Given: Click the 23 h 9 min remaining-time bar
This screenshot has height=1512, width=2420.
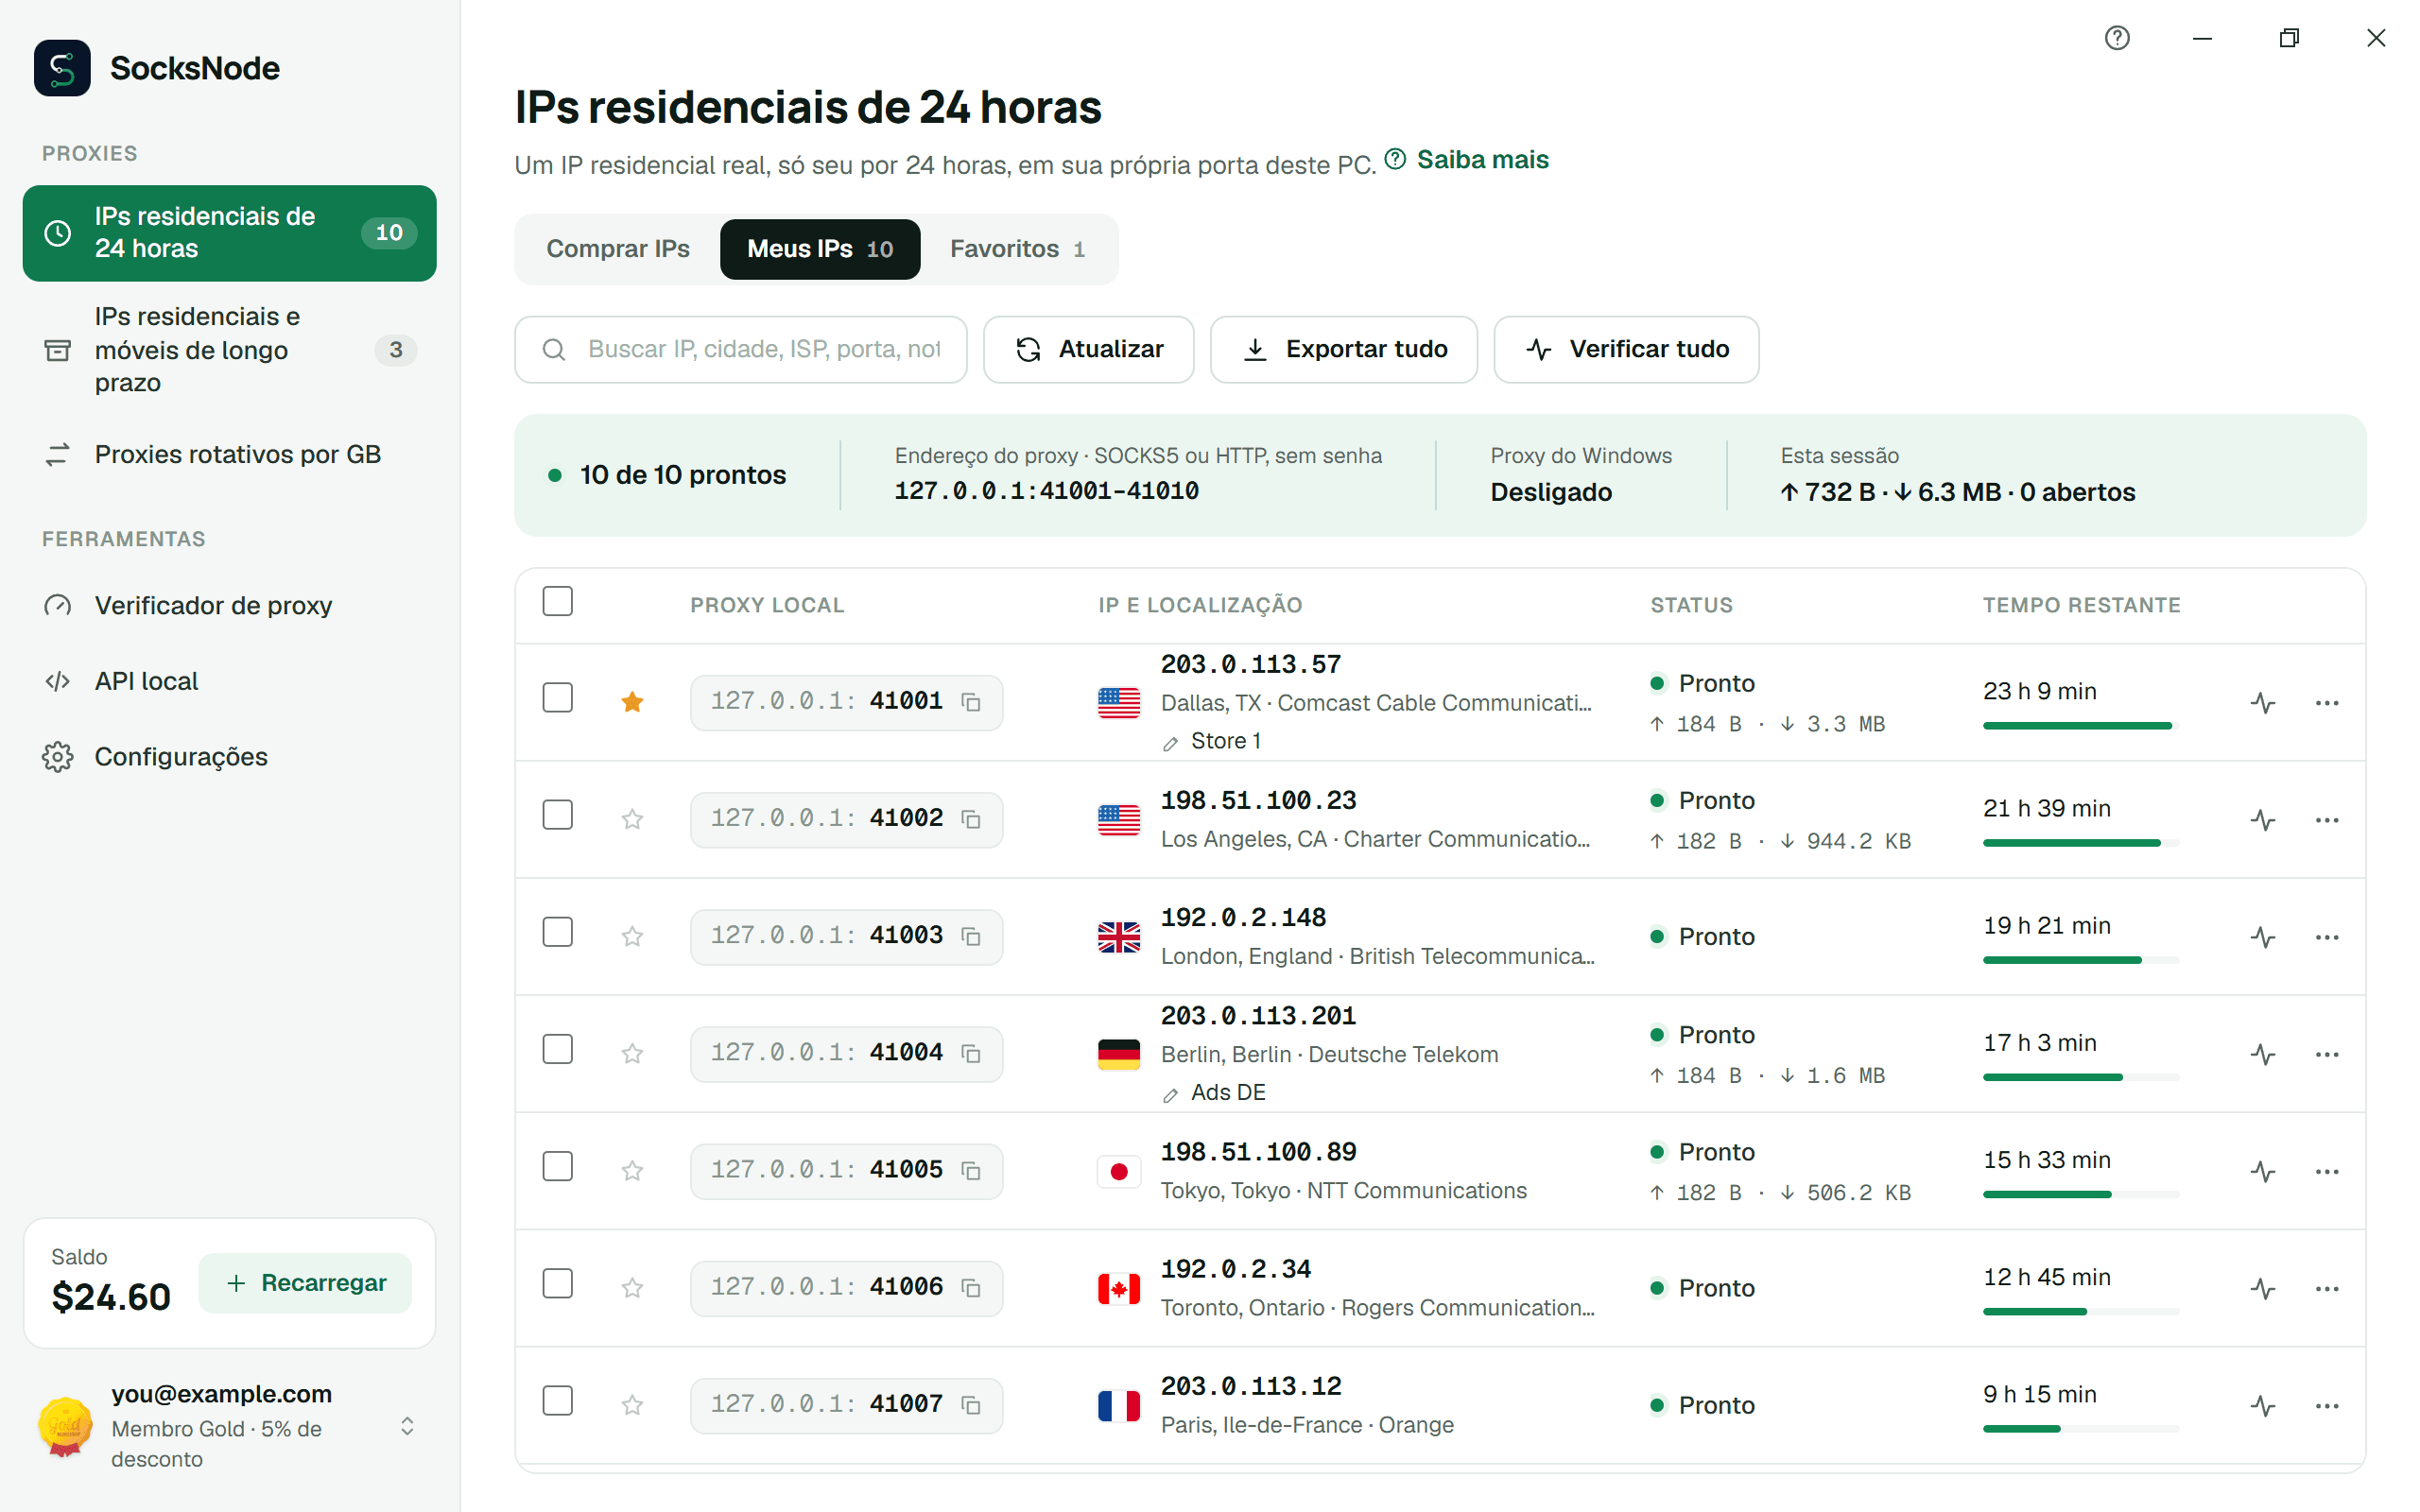Looking at the screenshot, I should [2080, 726].
